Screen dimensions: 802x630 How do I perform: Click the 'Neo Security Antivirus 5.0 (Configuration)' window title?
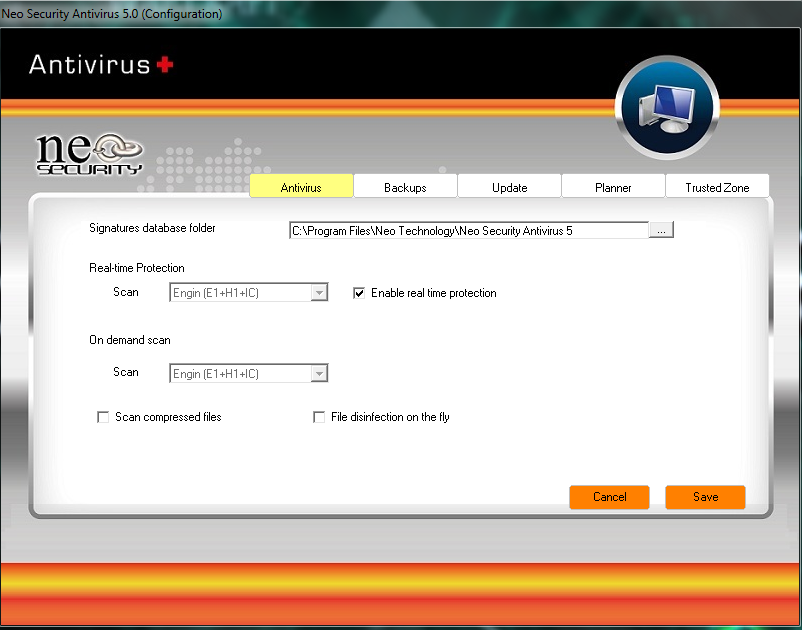tap(112, 14)
